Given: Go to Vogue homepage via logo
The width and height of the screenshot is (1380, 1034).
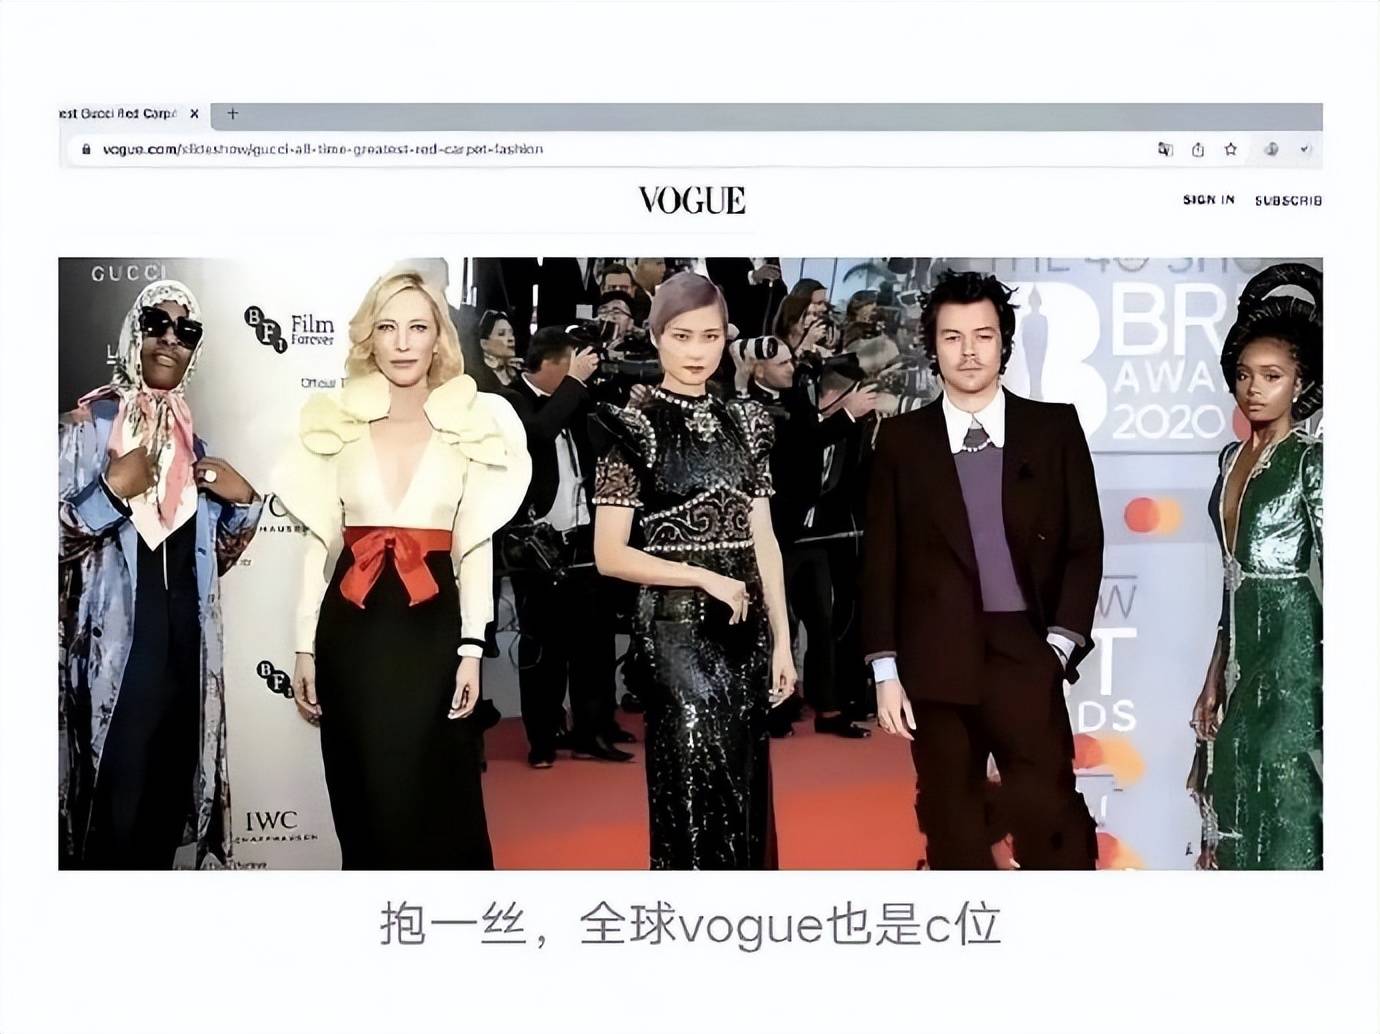Looking at the screenshot, I should pyautogui.click(x=692, y=201).
